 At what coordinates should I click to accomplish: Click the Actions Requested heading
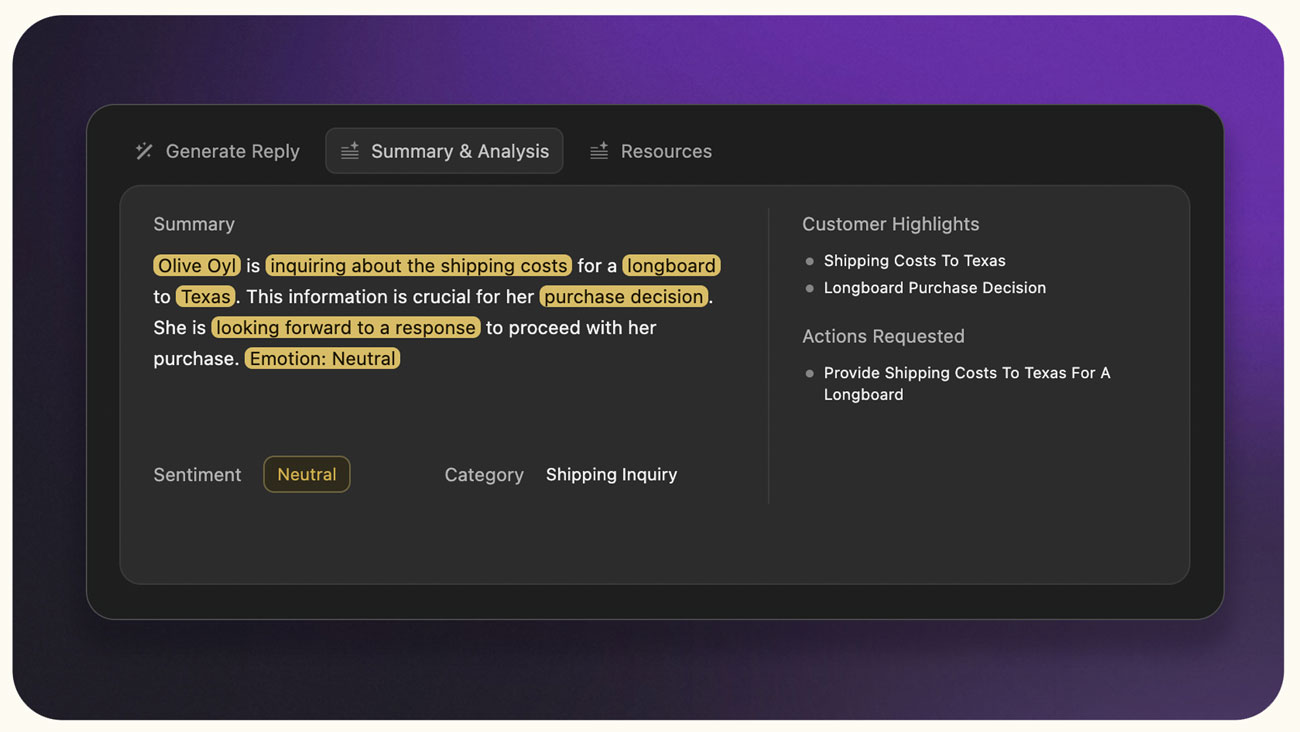tap(883, 336)
